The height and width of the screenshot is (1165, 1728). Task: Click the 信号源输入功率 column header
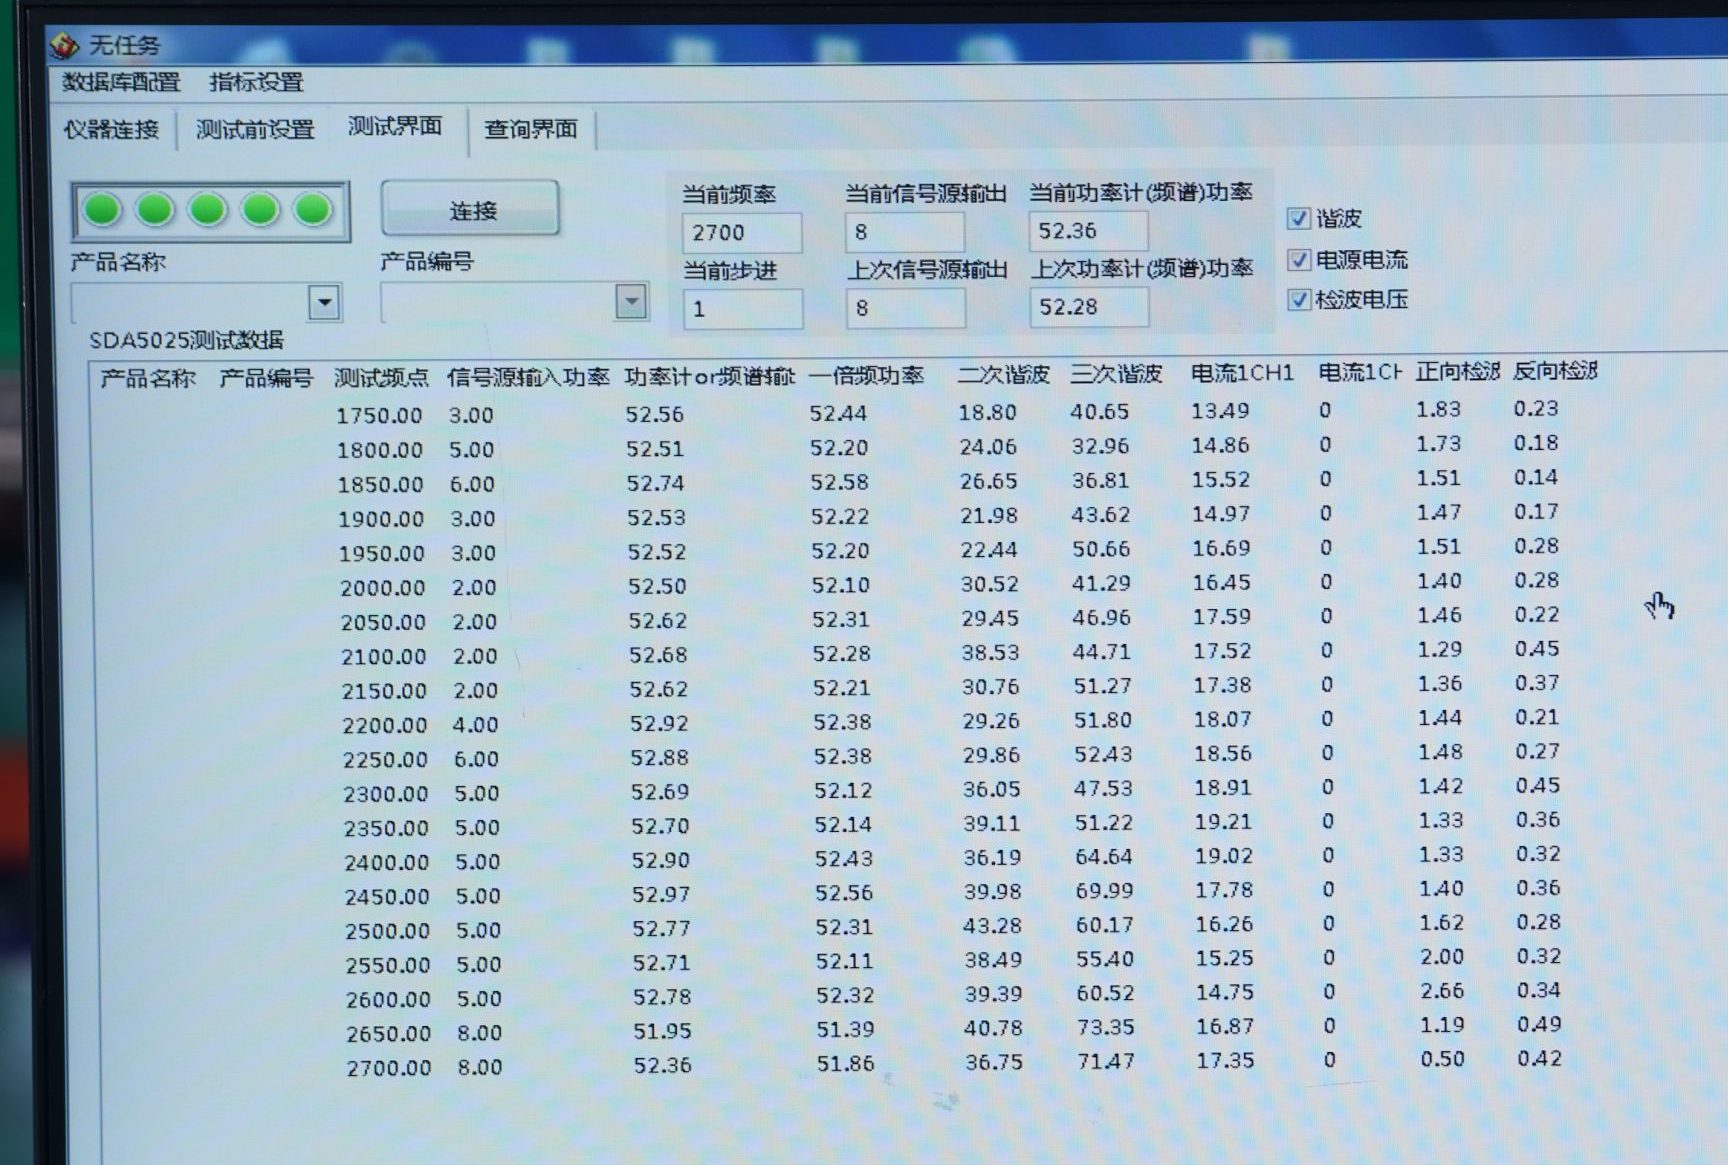528,377
